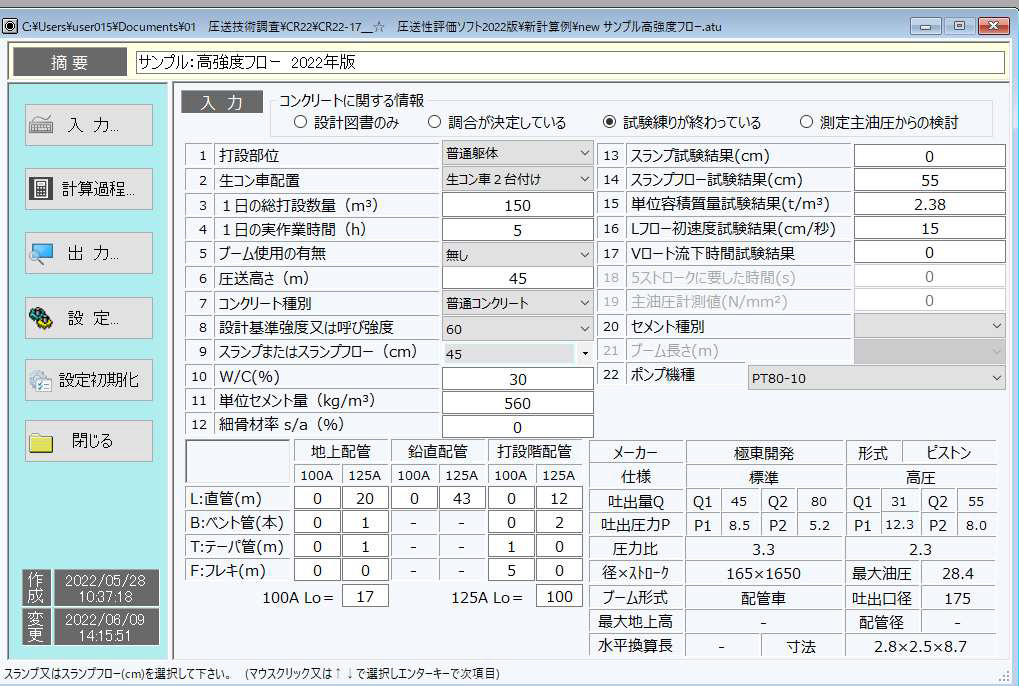Viewport: 1019px width, 686px height.
Task: Click the 極東開発 maker cell
Action: click(764, 453)
